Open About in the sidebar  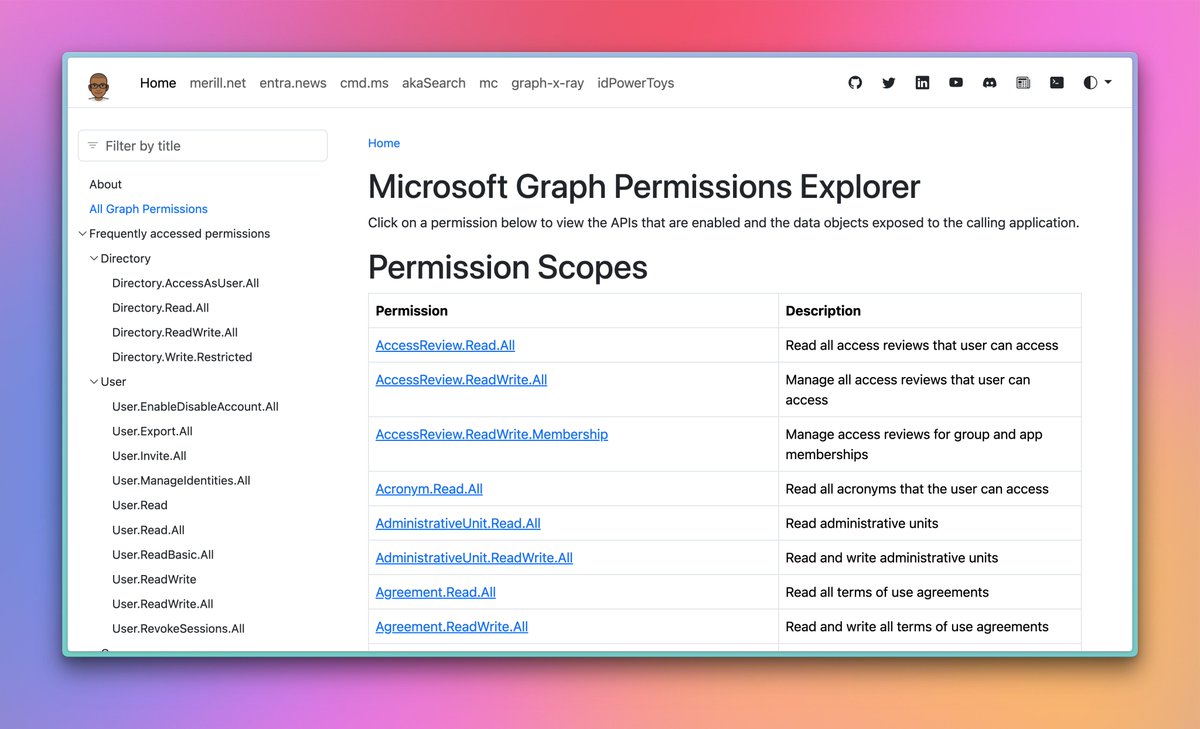tap(105, 184)
